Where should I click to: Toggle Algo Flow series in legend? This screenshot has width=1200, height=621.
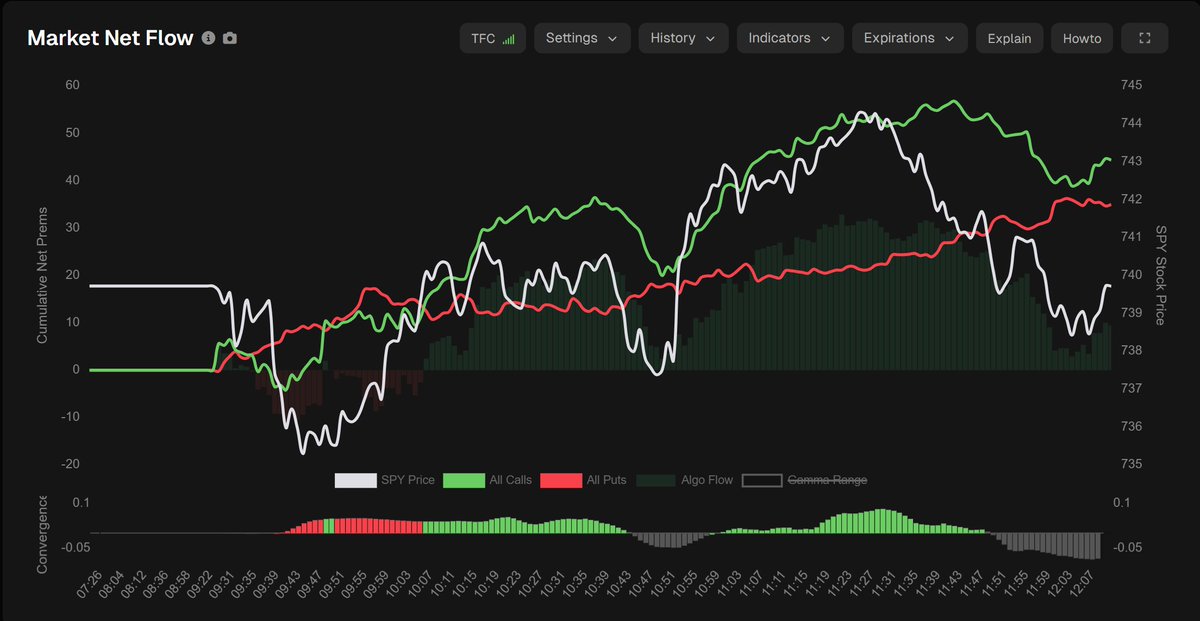(684, 480)
